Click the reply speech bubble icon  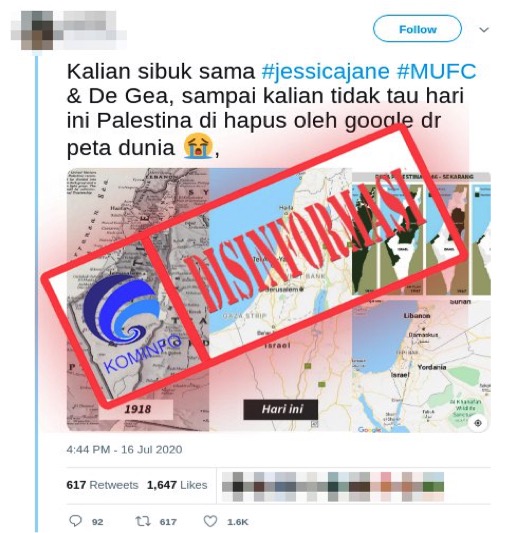point(75,521)
